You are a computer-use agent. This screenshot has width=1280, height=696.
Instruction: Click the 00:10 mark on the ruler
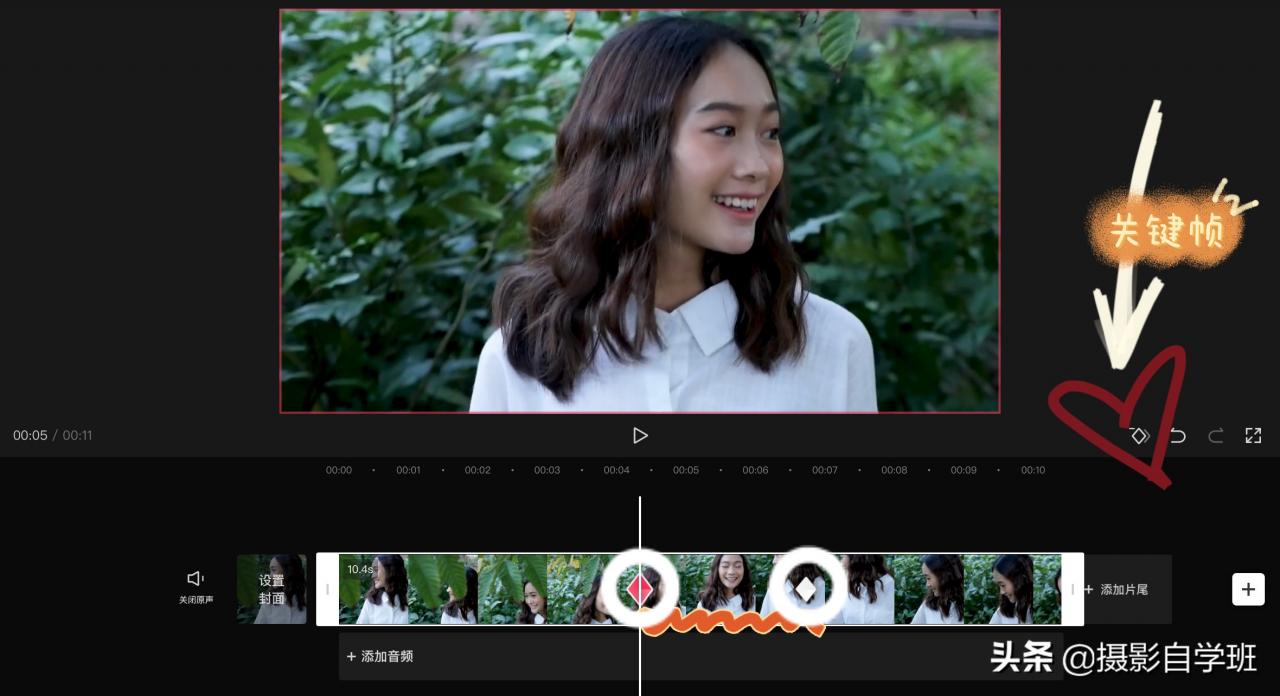point(1033,470)
